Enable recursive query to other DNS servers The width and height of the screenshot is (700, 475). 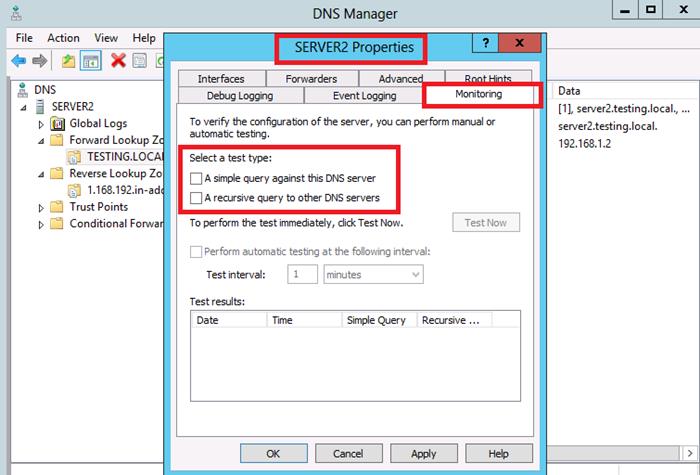coord(196,198)
